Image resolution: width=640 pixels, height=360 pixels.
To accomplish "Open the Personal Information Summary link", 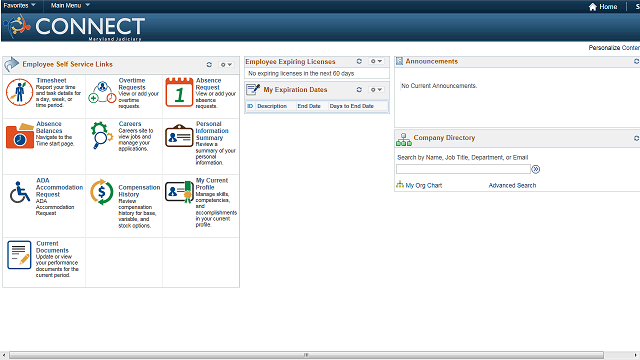I will (212, 131).
